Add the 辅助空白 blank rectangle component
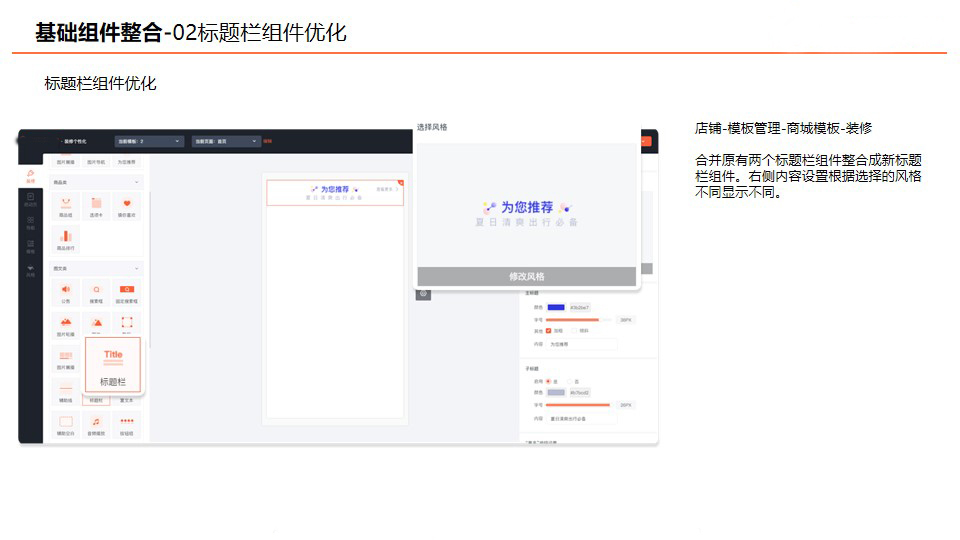Image resolution: width=960 pixels, height=540 pixels. pos(66,425)
